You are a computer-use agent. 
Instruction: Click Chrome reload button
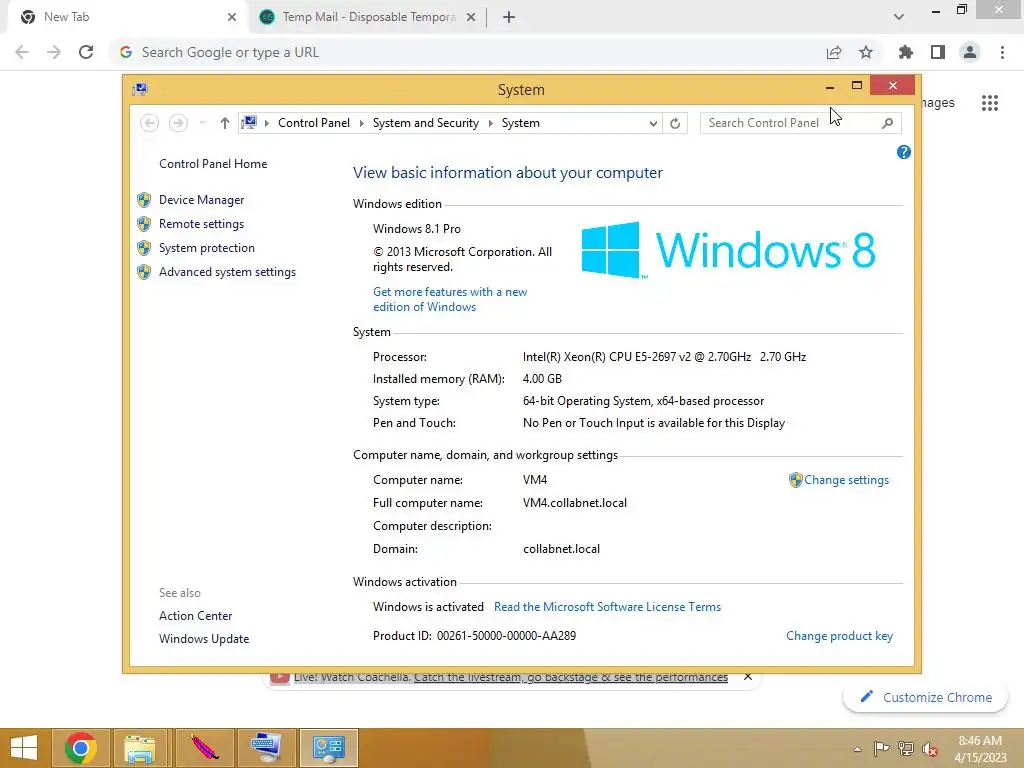click(x=86, y=52)
